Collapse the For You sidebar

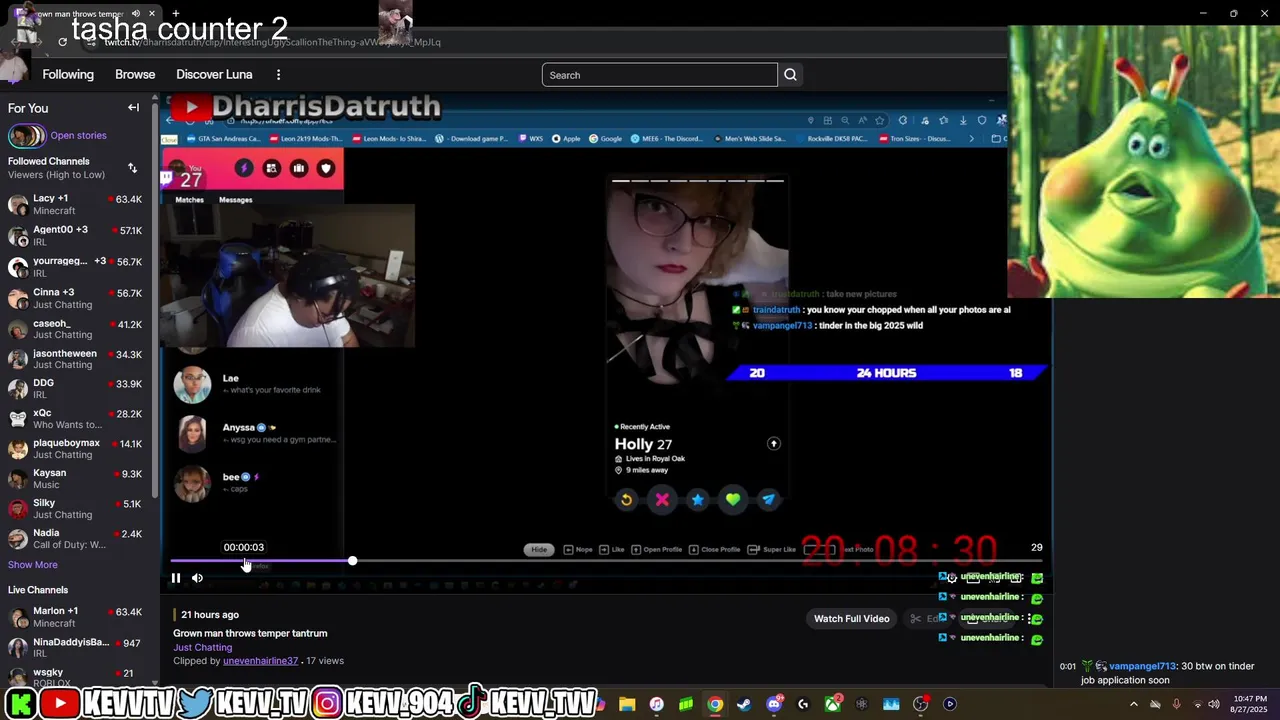133,108
